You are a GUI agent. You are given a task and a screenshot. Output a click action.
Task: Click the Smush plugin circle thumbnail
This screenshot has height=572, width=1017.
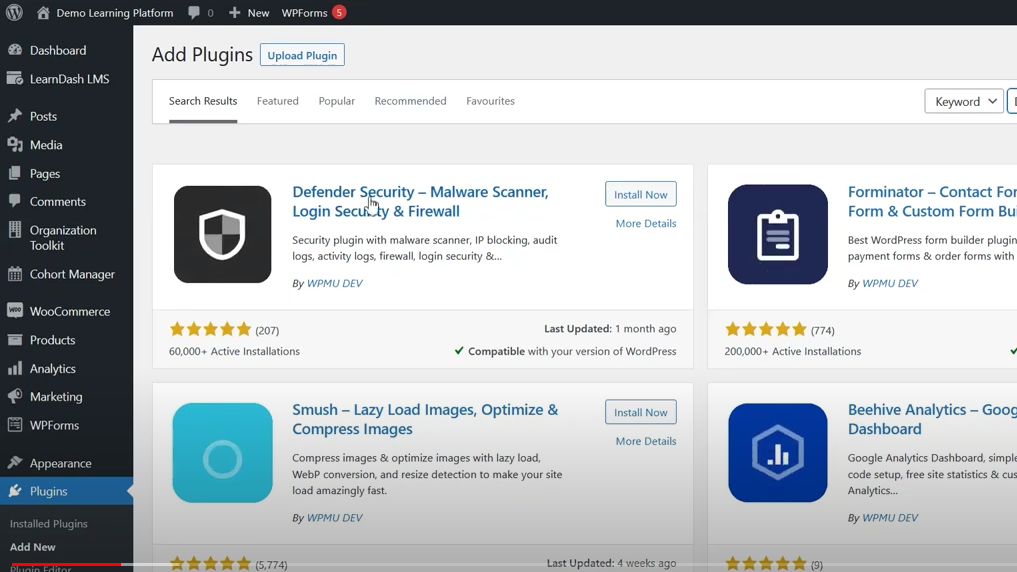[x=222, y=453]
